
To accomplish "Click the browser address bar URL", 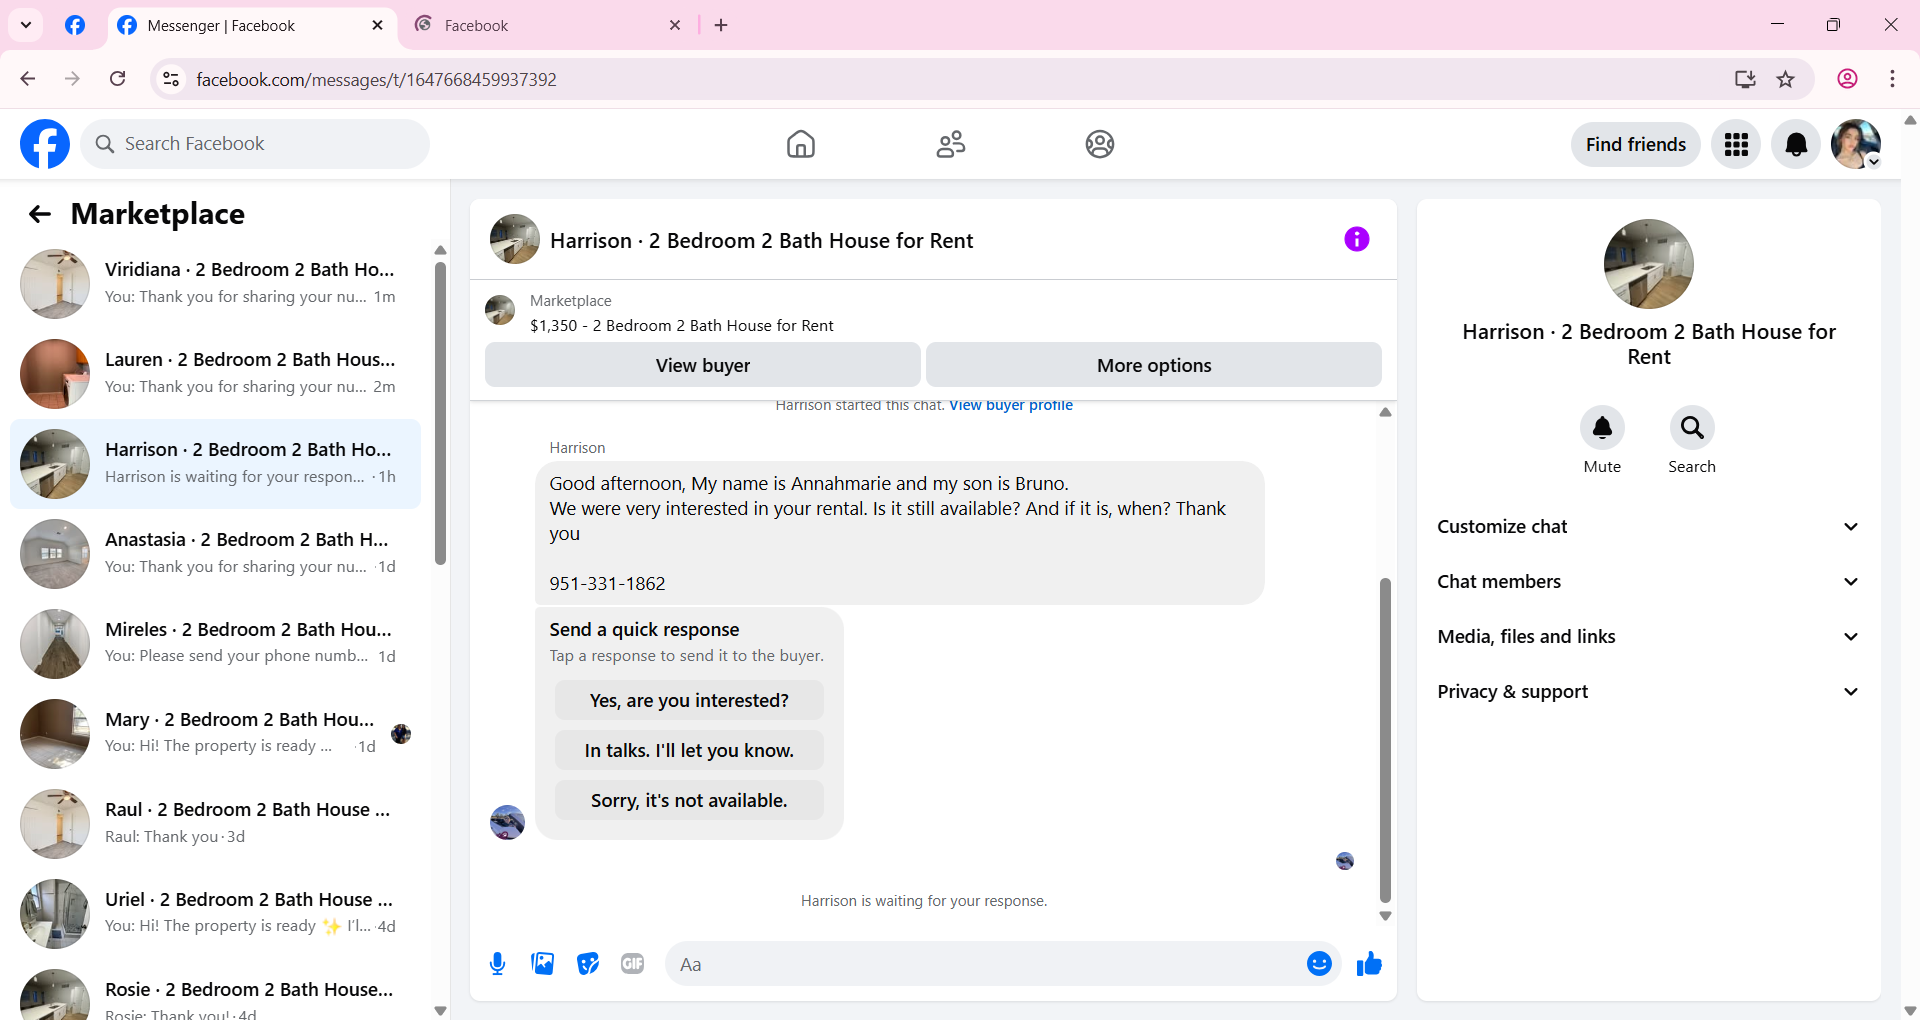I will [376, 79].
